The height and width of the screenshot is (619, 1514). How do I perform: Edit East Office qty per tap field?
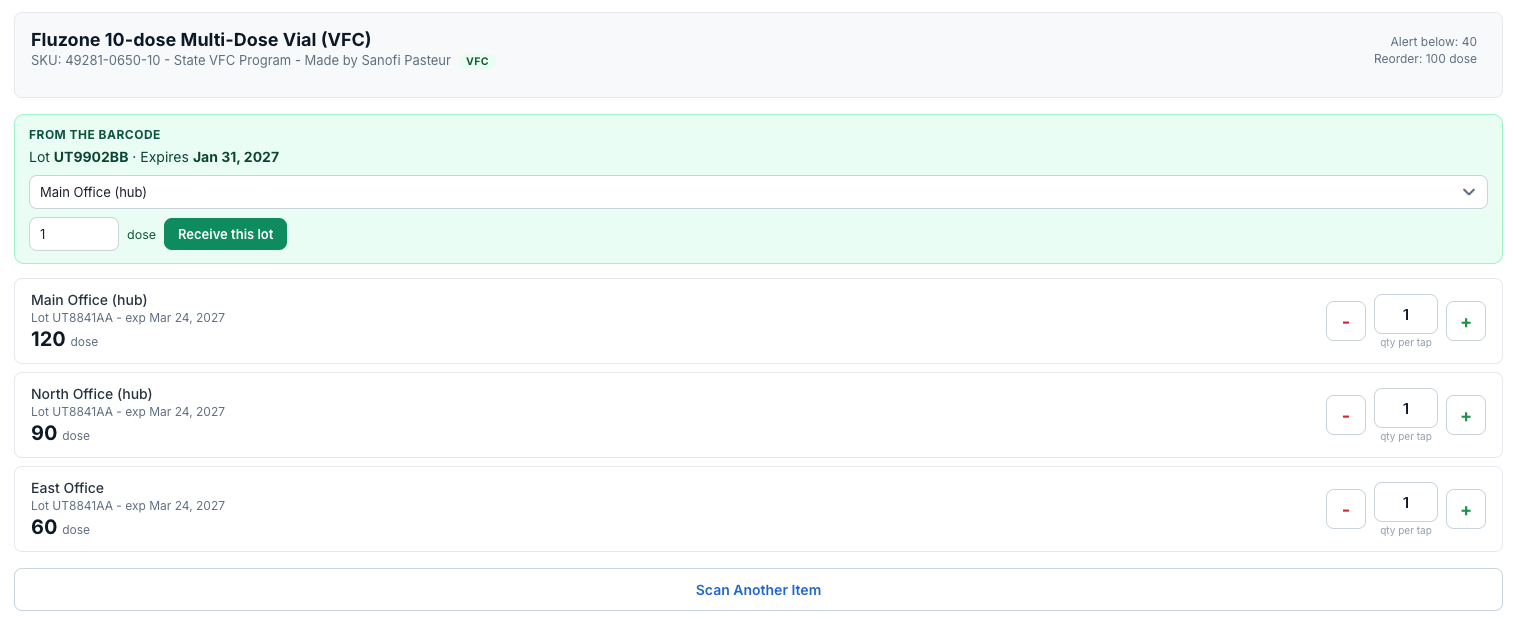coord(1405,502)
